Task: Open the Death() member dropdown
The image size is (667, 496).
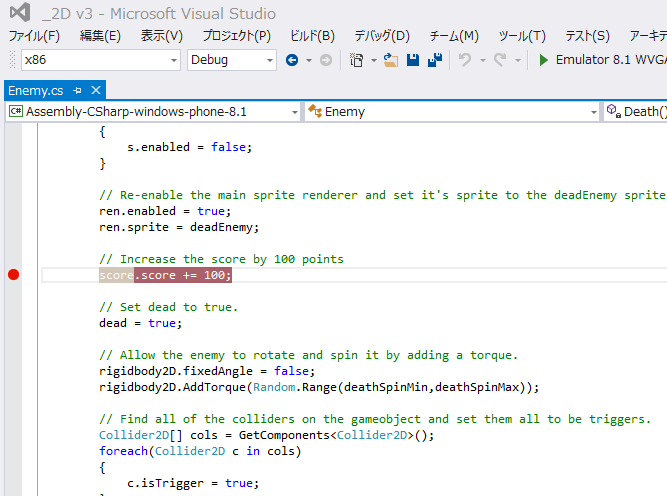Action: (636, 112)
